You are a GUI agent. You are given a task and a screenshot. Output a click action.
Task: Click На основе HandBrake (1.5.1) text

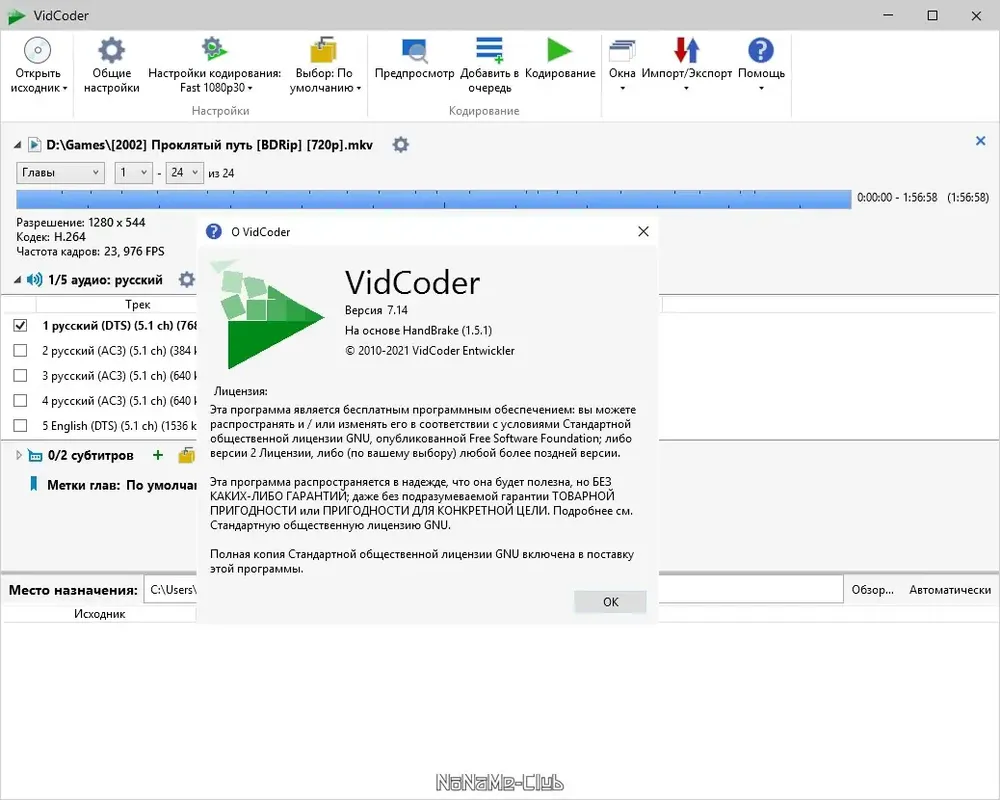(418, 330)
